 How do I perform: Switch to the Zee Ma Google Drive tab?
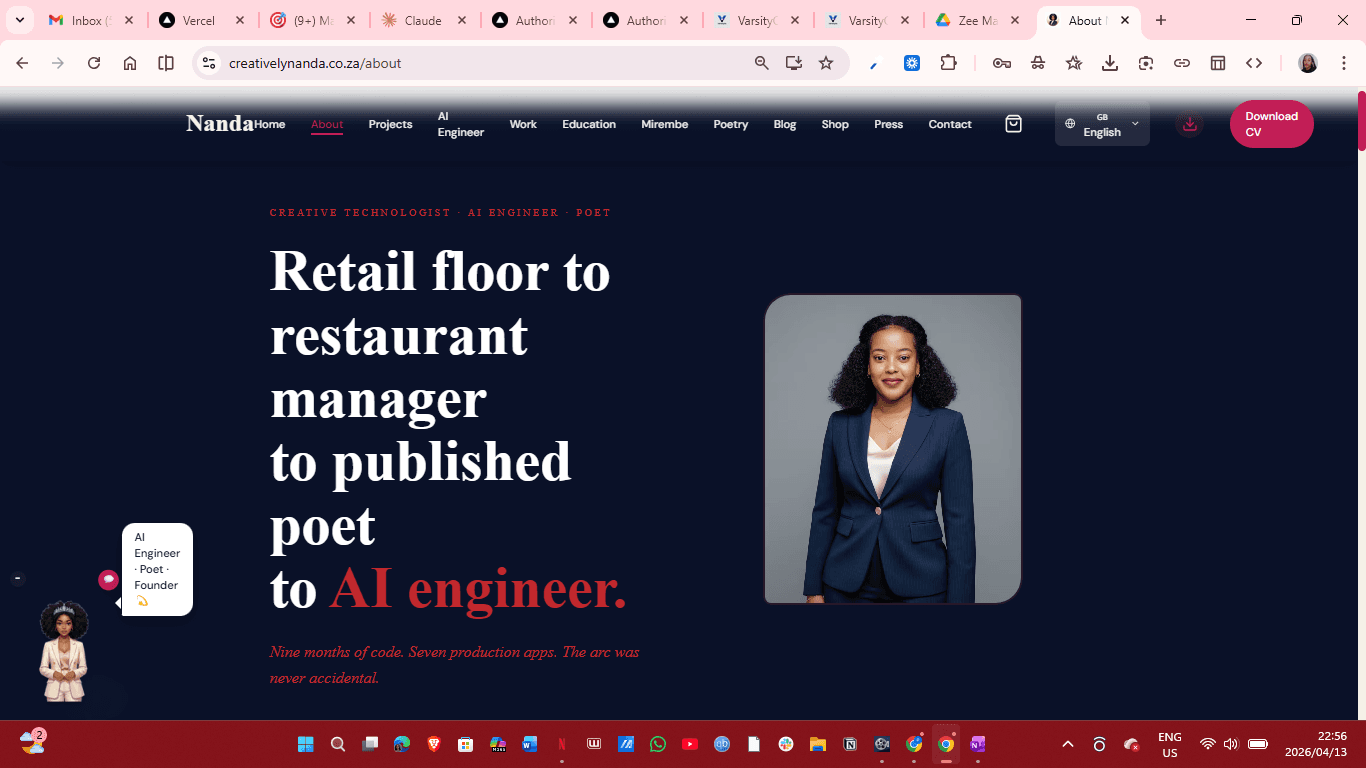(975, 20)
